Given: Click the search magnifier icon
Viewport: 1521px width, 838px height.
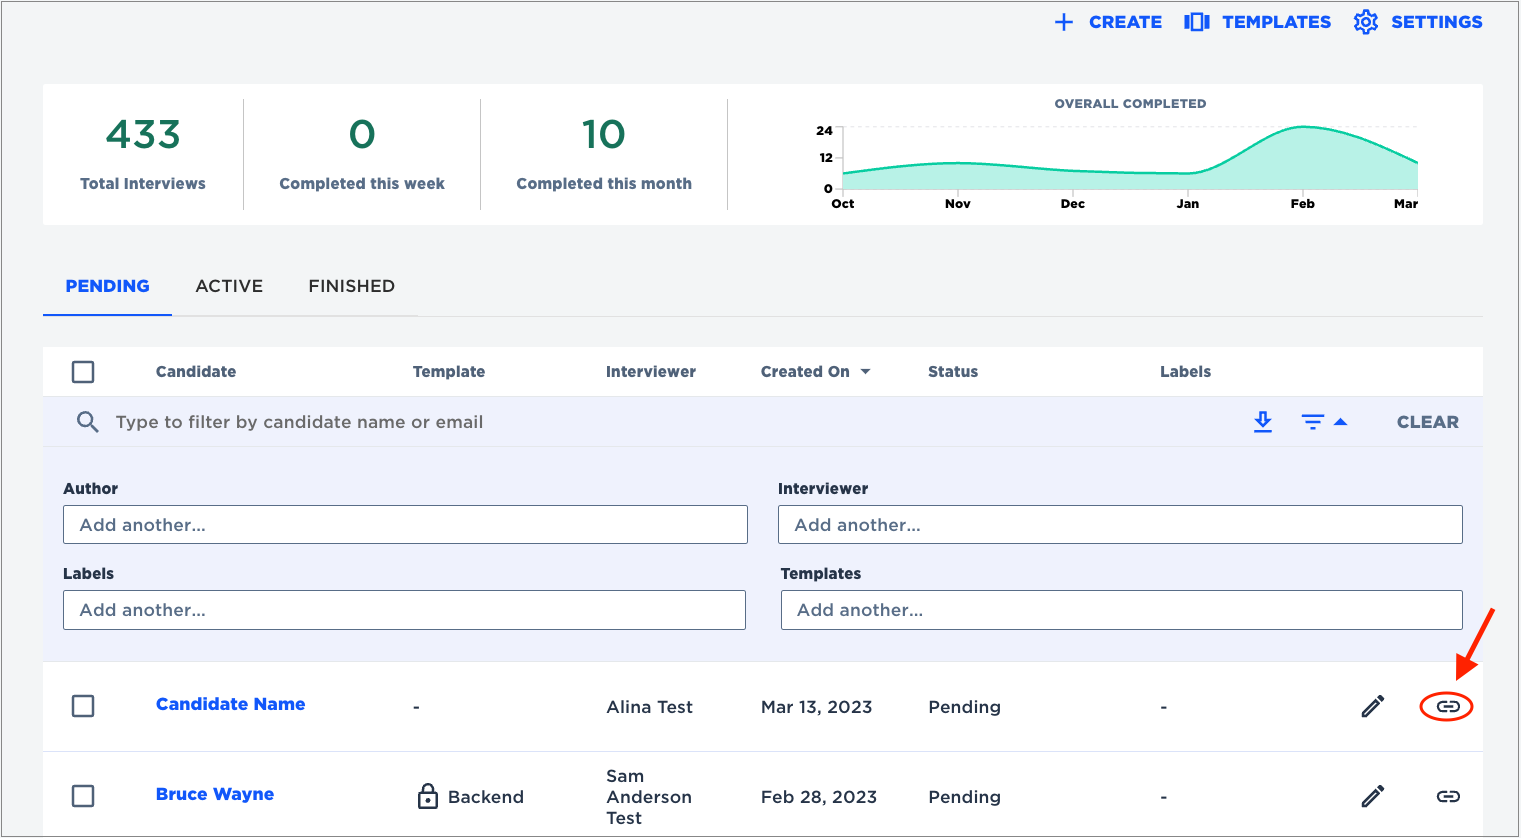Looking at the screenshot, I should click(88, 422).
